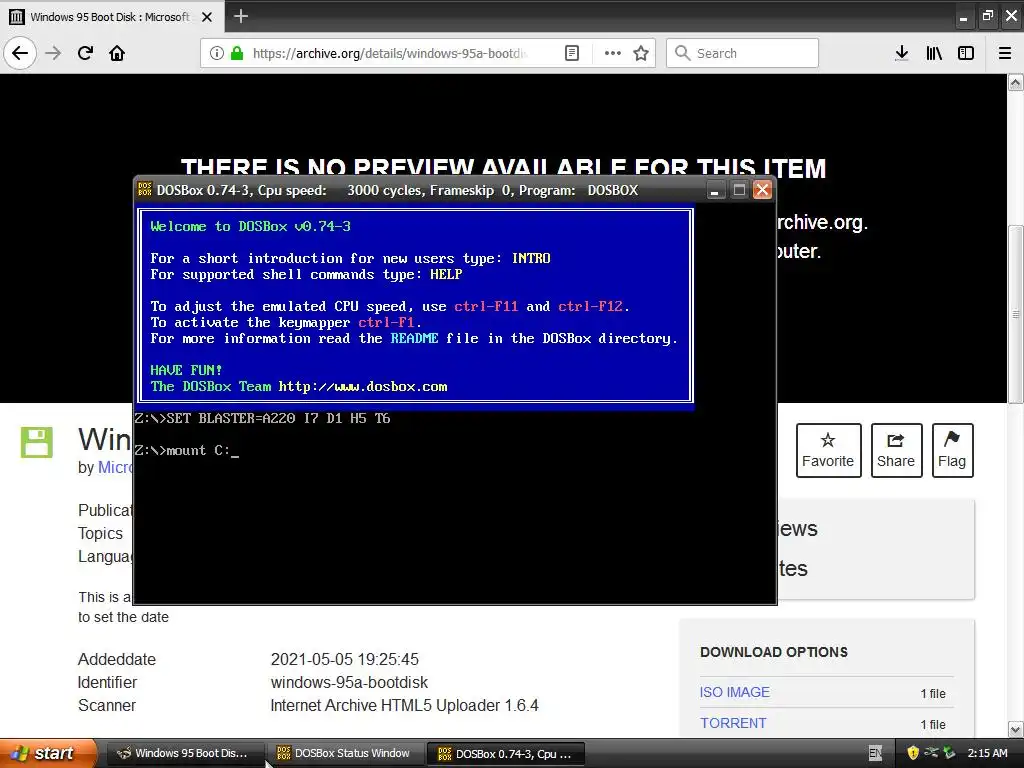Go back using the browser back arrow
Screen dimensions: 1024x768
[20, 53]
